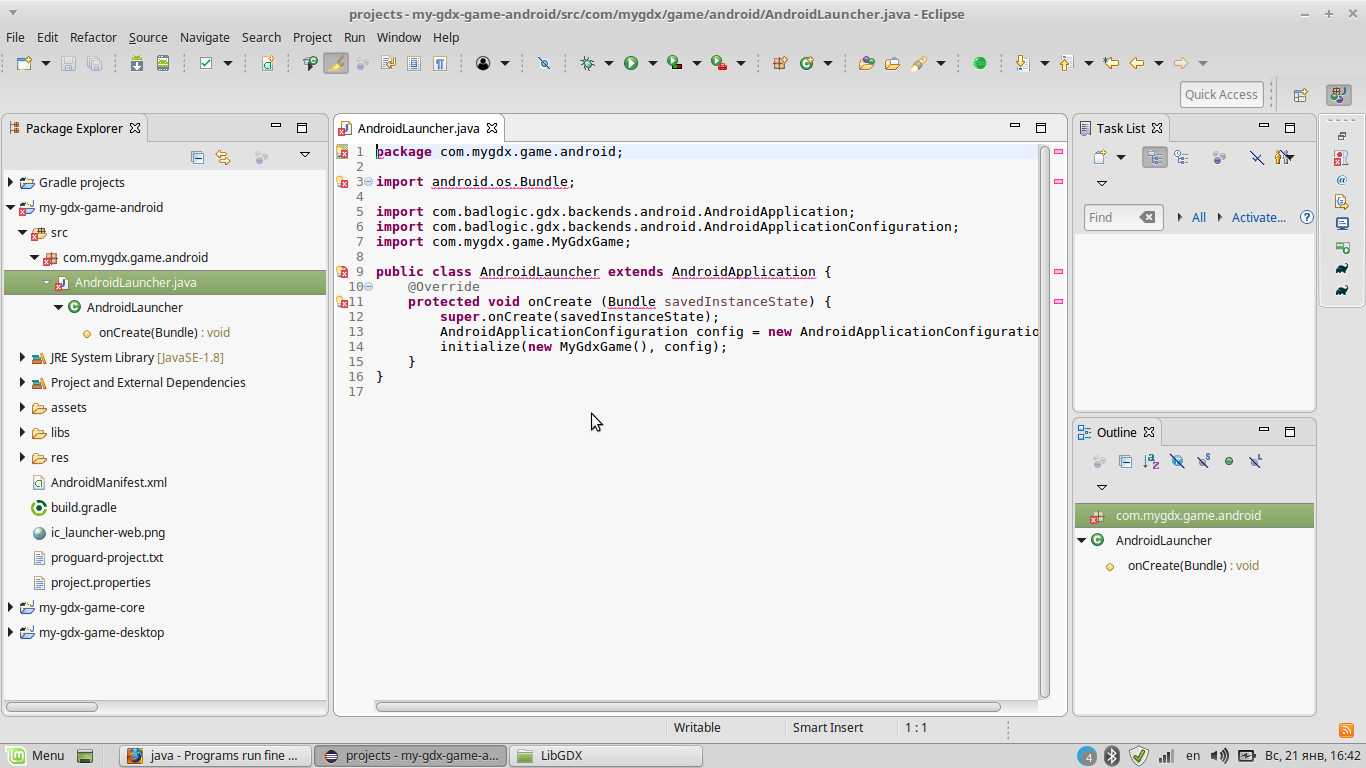The width and height of the screenshot is (1366, 768).
Task: Click the Task List help question icon
Action: coord(1306,217)
